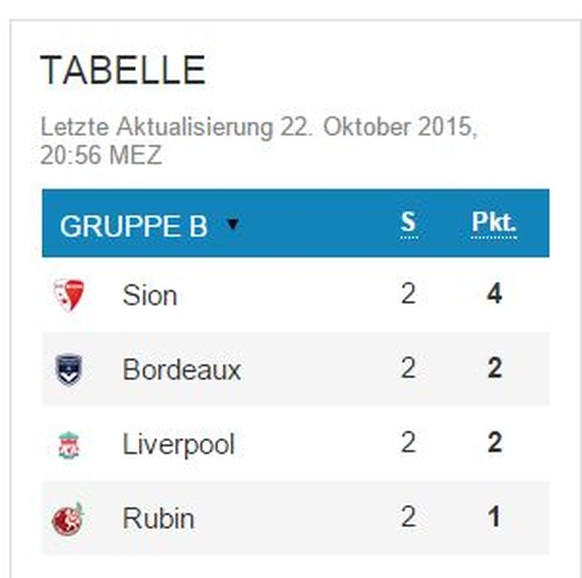
Task: Click the S column header
Action: (x=408, y=223)
